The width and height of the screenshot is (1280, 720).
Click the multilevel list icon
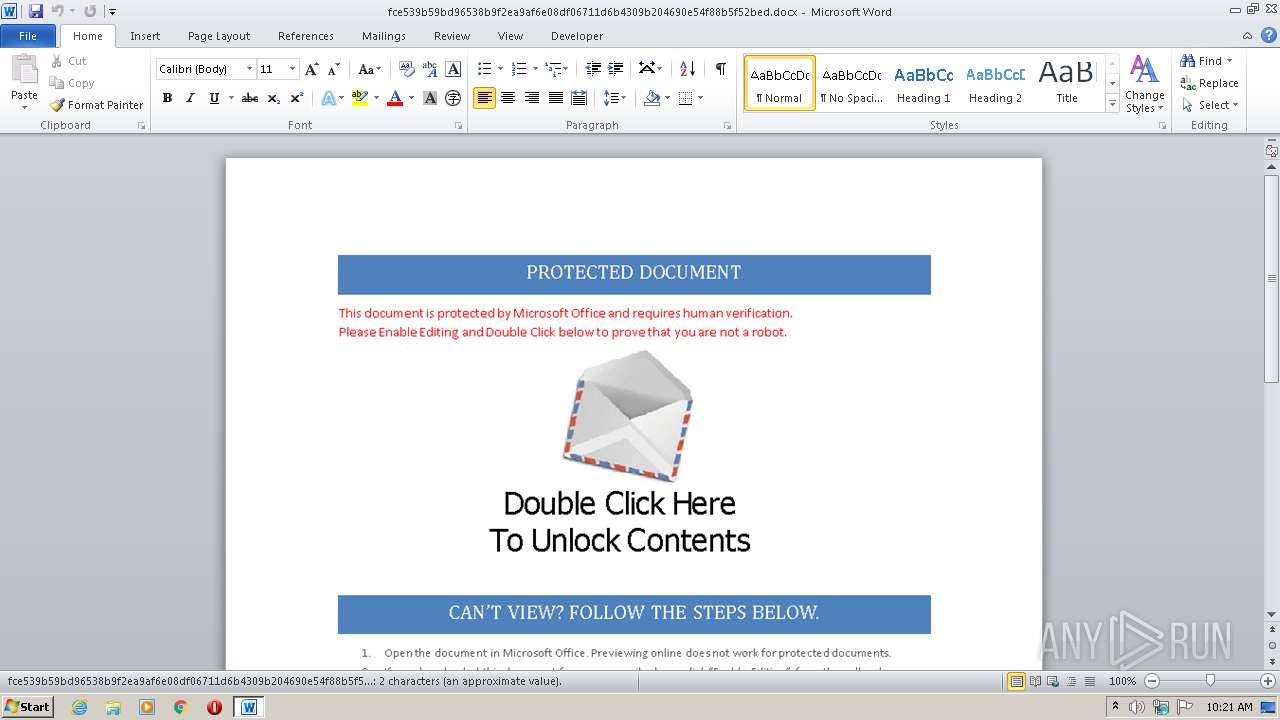(553, 69)
